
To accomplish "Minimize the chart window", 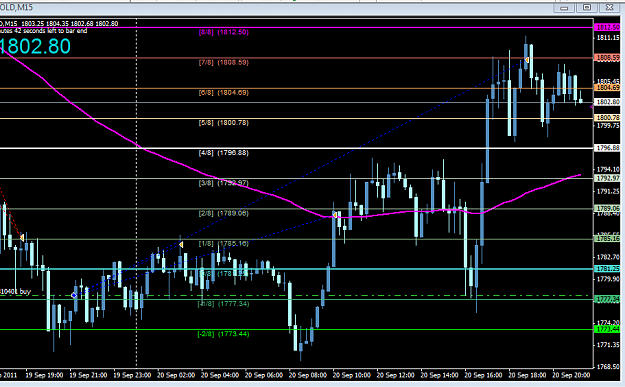I will pos(564,8).
